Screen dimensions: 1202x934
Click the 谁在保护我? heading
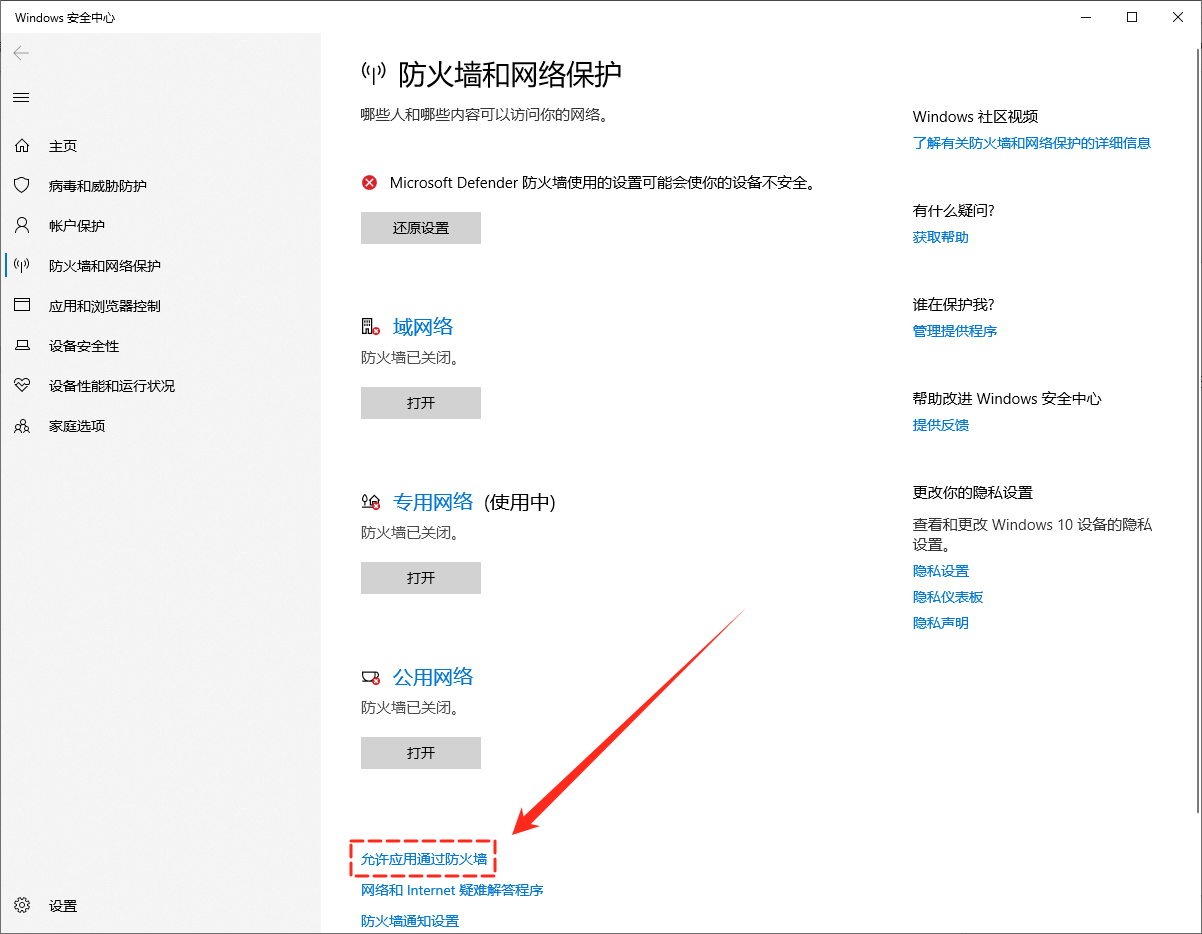coord(954,305)
